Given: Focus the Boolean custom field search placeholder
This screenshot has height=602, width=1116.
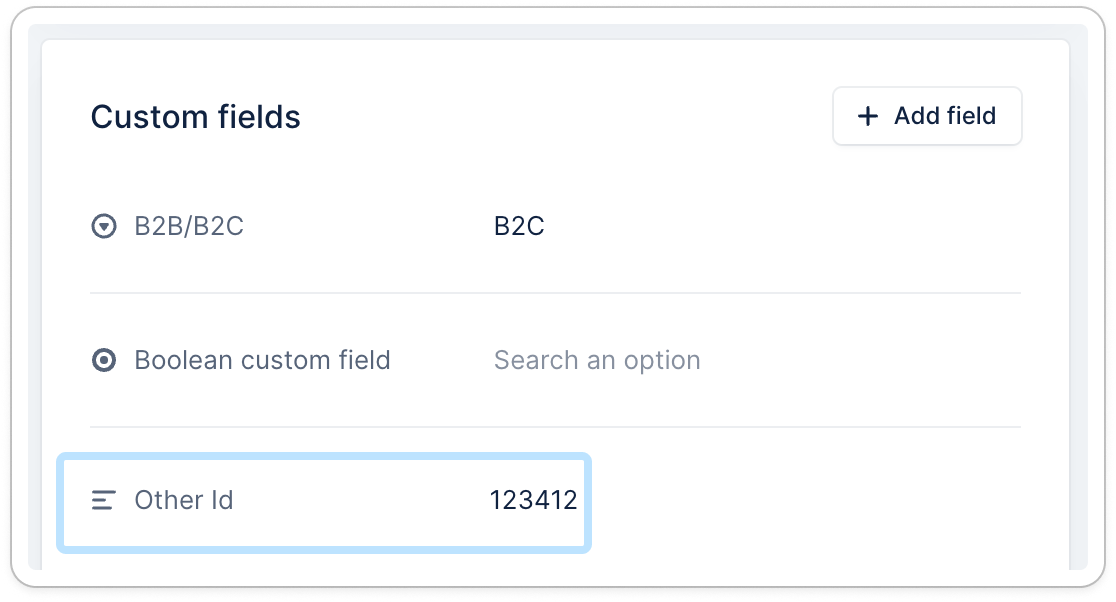Looking at the screenshot, I should 597,360.
